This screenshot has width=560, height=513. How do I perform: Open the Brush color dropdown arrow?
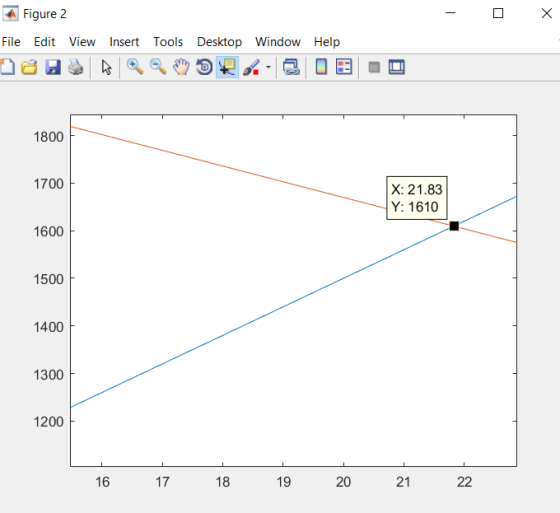point(268,67)
